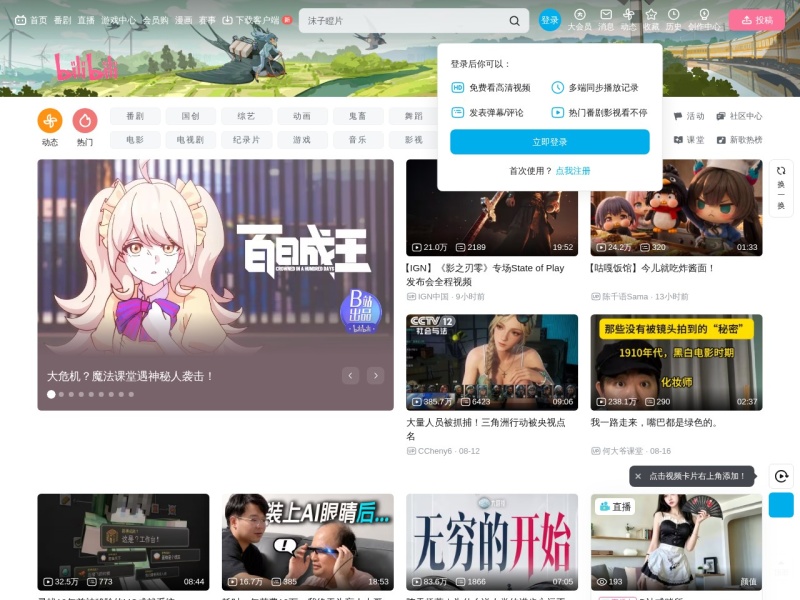The height and width of the screenshot is (600, 800).
Task: Click the 点我注册 registration link
Action: pos(572,171)
